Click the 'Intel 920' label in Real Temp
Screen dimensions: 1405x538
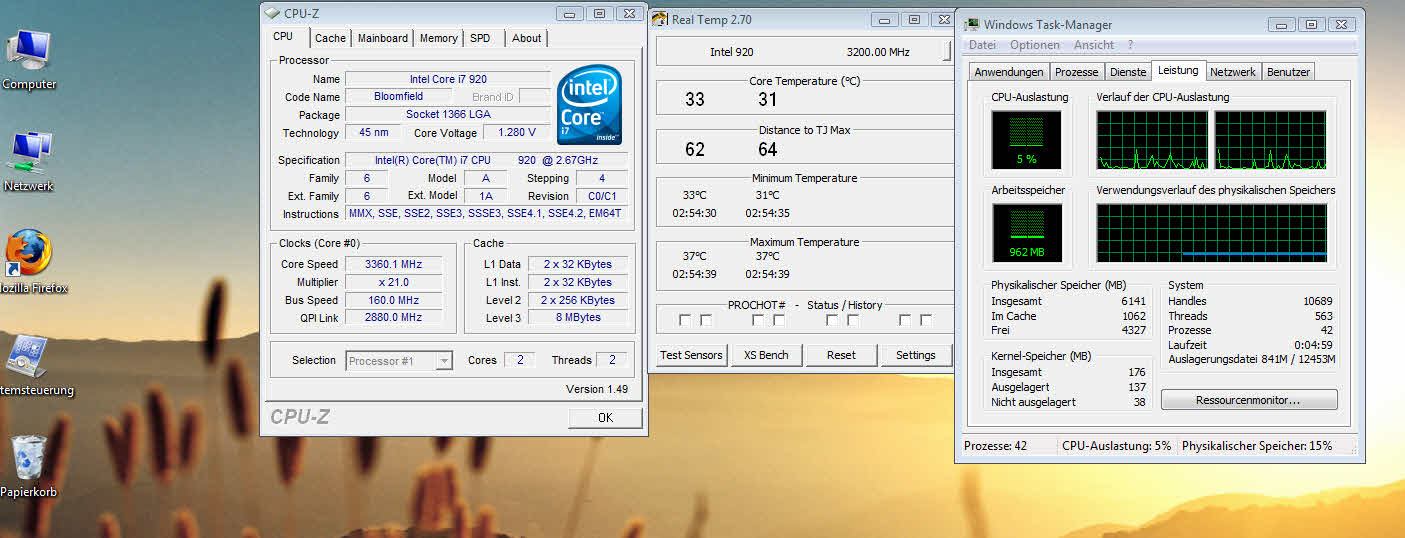coord(732,52)
